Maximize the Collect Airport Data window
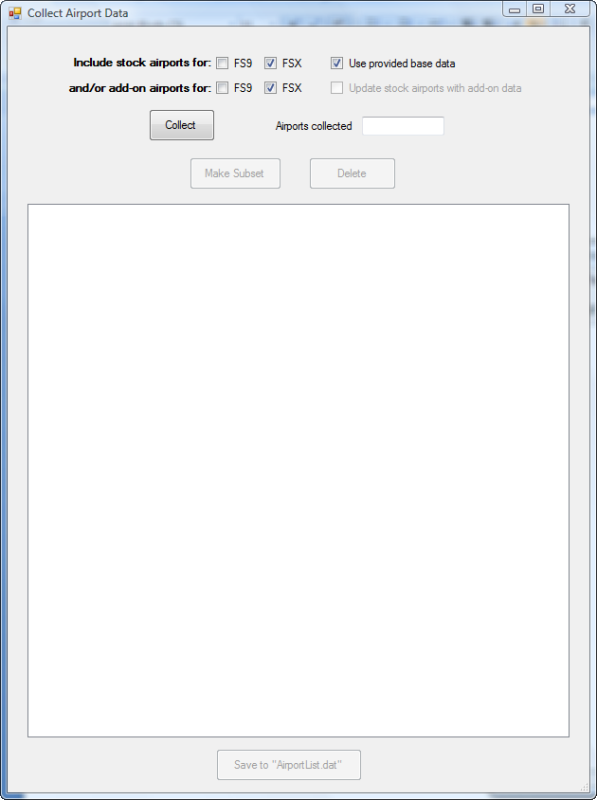This screenshot has height=800, width=597. 538,9
